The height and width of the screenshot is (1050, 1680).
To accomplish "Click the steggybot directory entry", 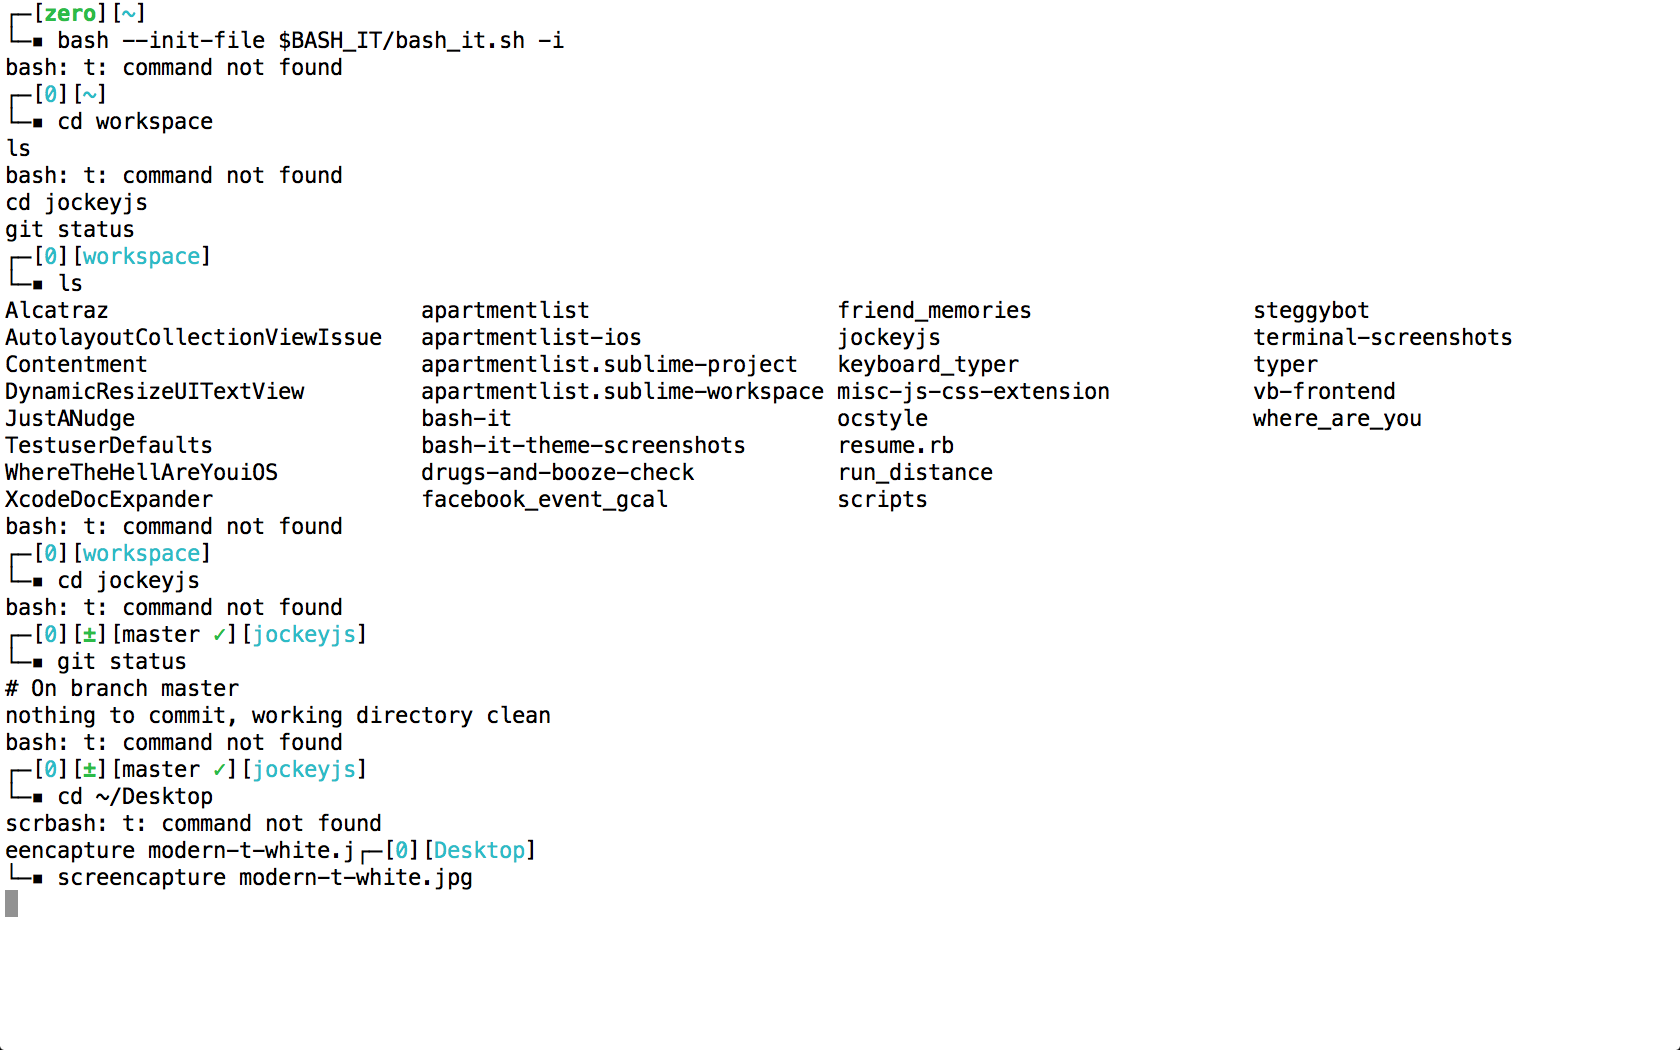I will (x=1311, y=310).
